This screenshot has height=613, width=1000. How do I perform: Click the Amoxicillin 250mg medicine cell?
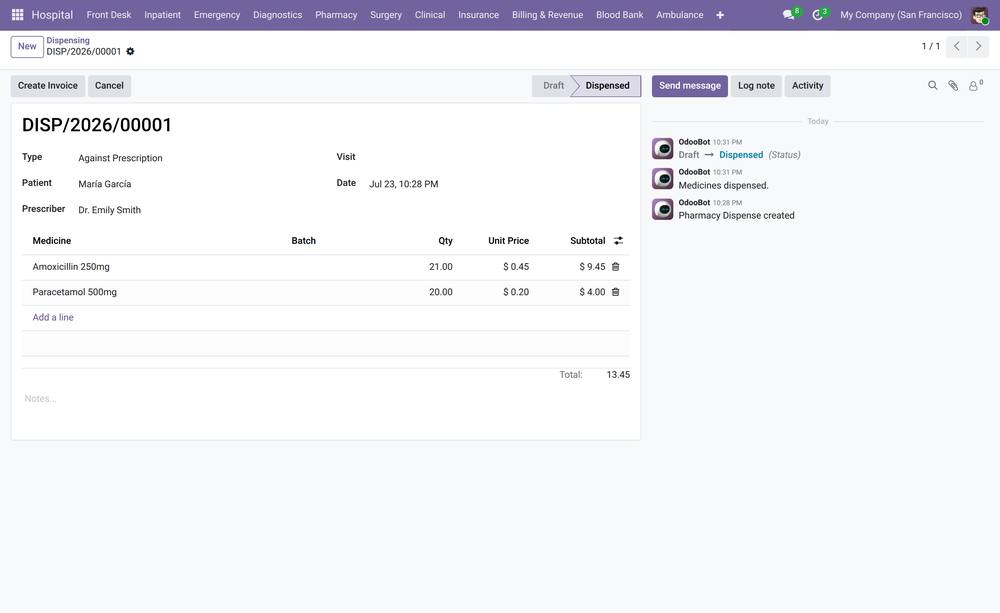(x=156, y=267)
